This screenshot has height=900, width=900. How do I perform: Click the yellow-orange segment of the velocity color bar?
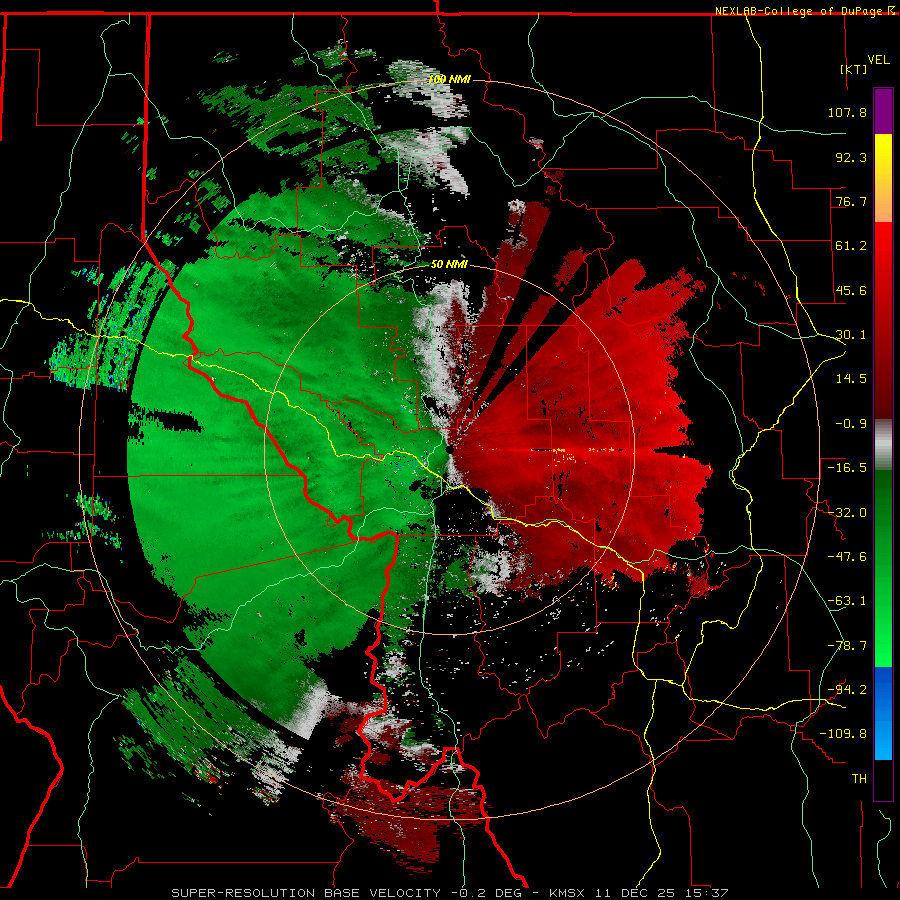pyautogui.click(x=883, y=178)
